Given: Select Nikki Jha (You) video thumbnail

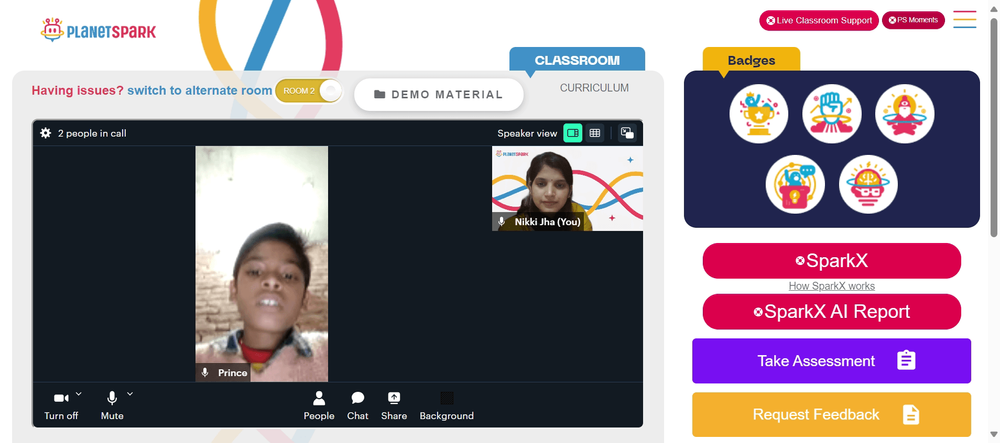Looking at the screenshot, I should click(567, 189).
